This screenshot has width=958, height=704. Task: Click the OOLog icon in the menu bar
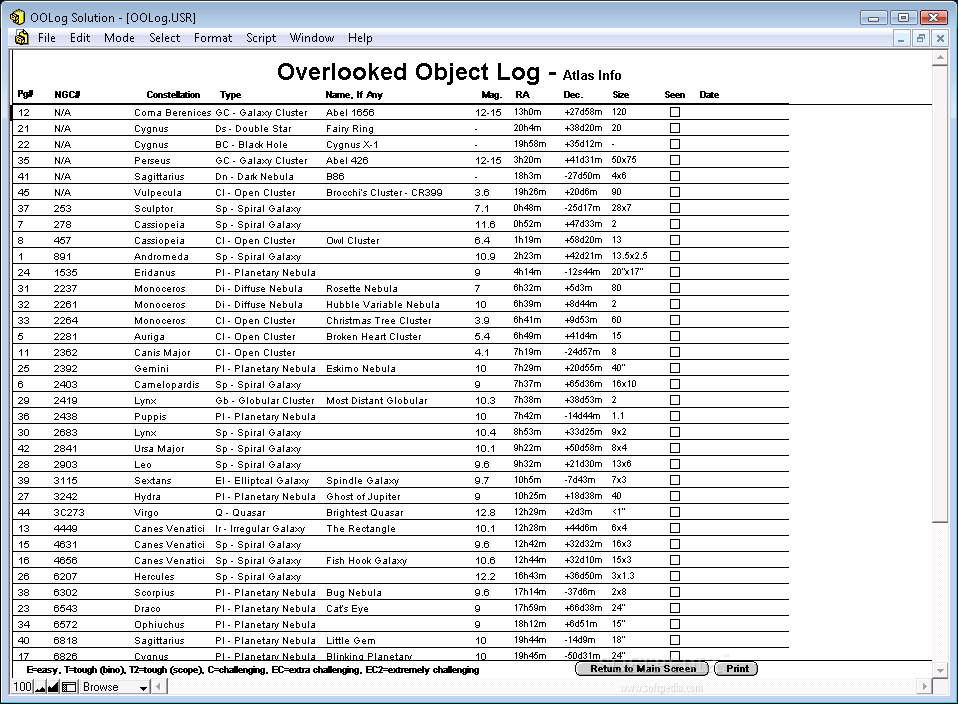click(21, 38)
